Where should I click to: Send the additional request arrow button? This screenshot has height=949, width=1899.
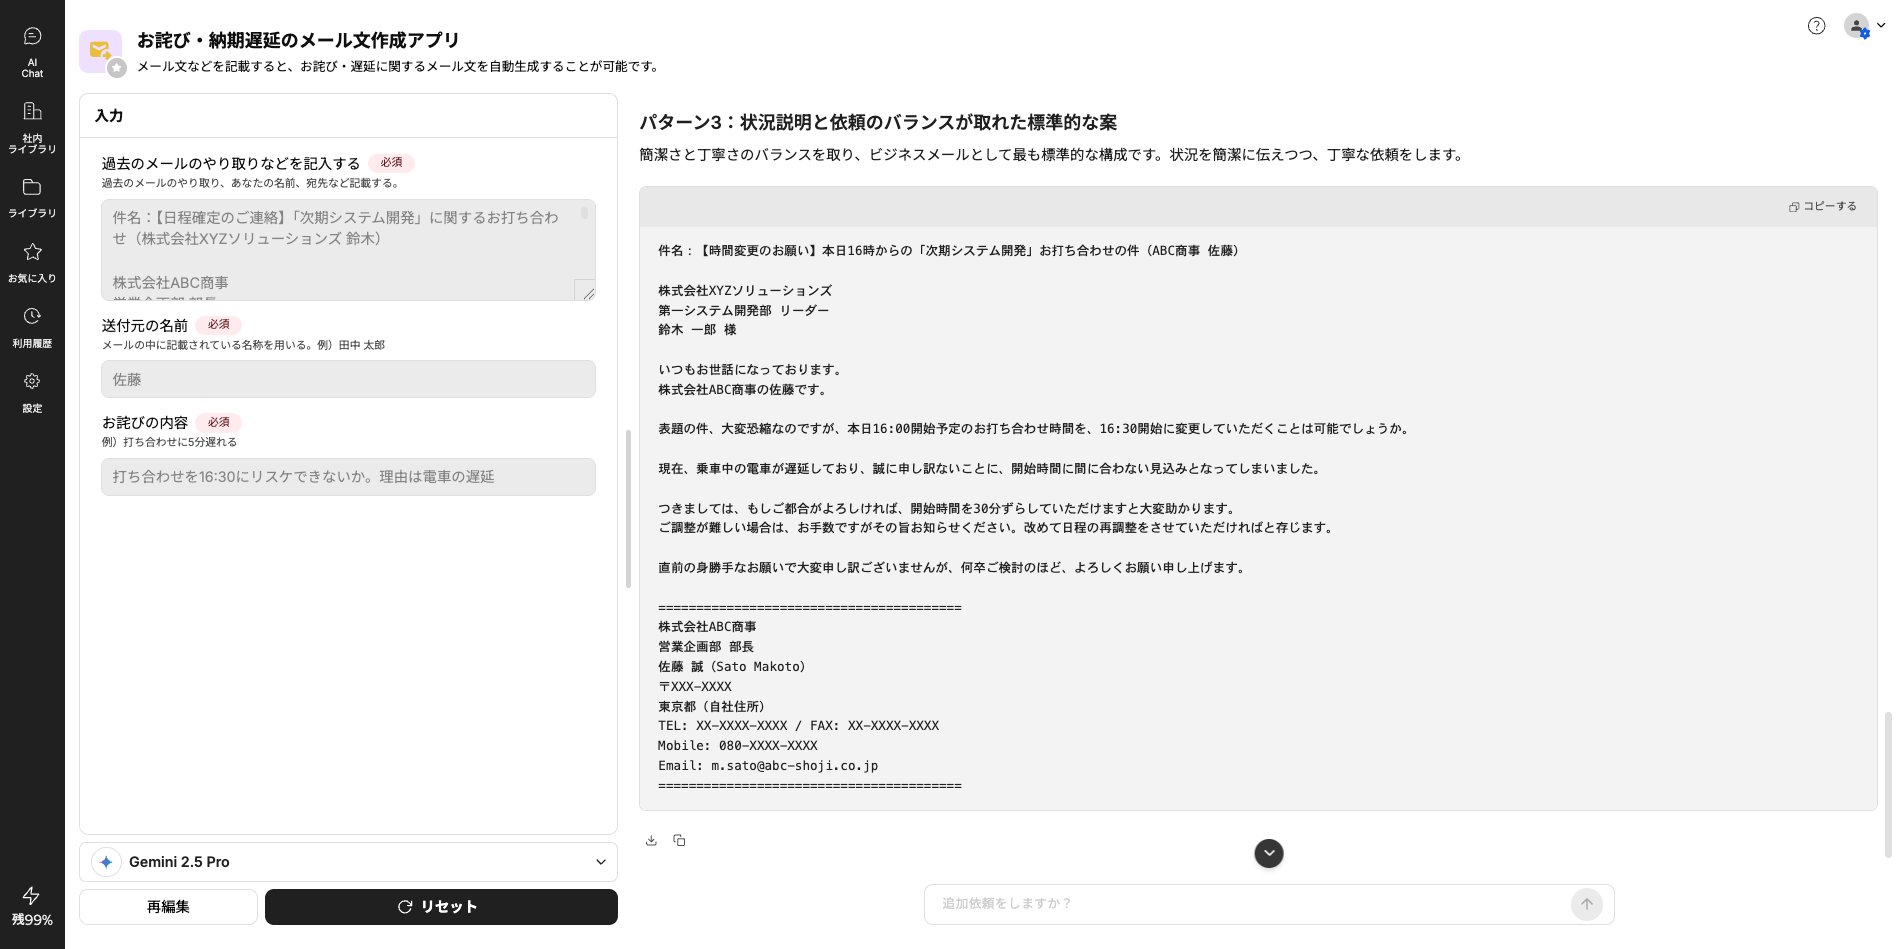pos(1586,904)
